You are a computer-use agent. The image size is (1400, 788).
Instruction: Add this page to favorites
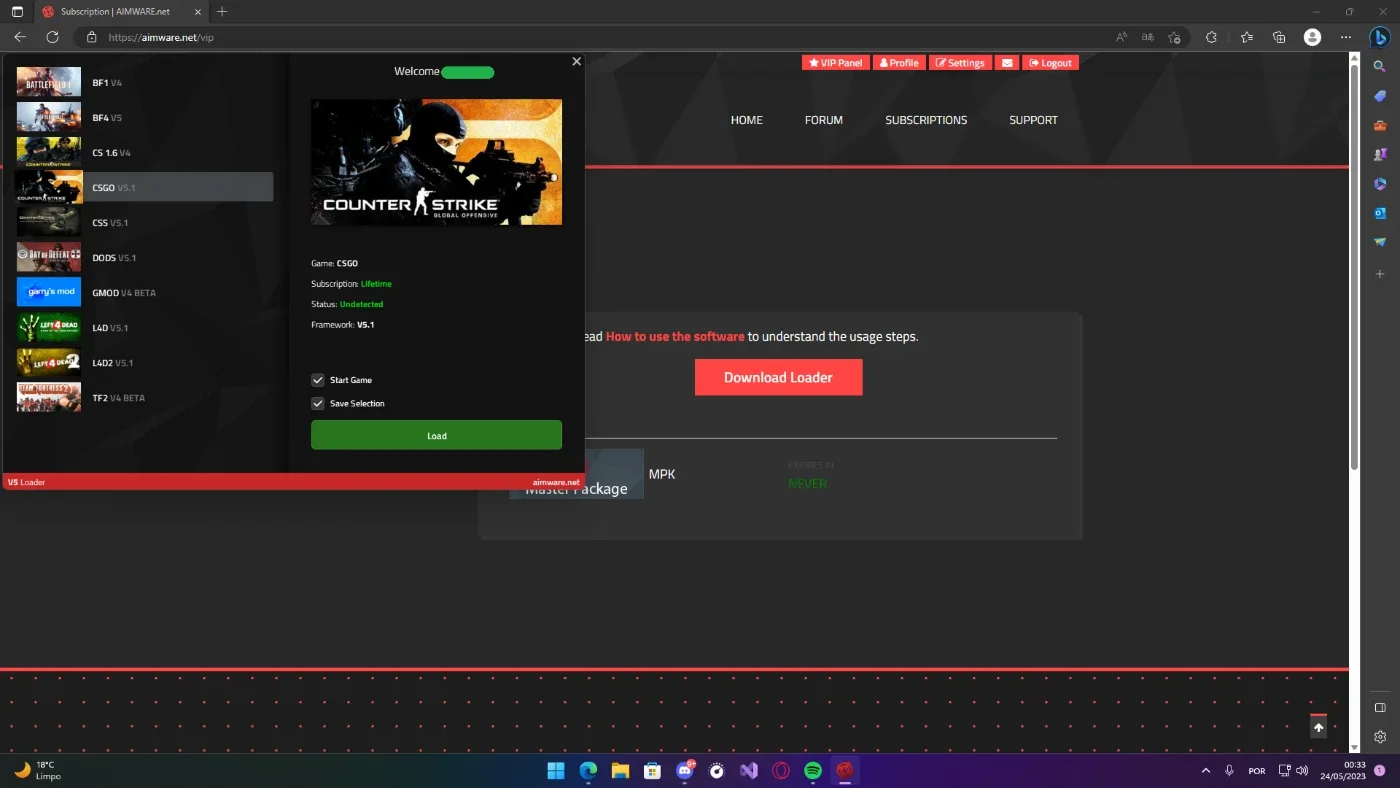pyautogui.click(x=1175, y=37)
